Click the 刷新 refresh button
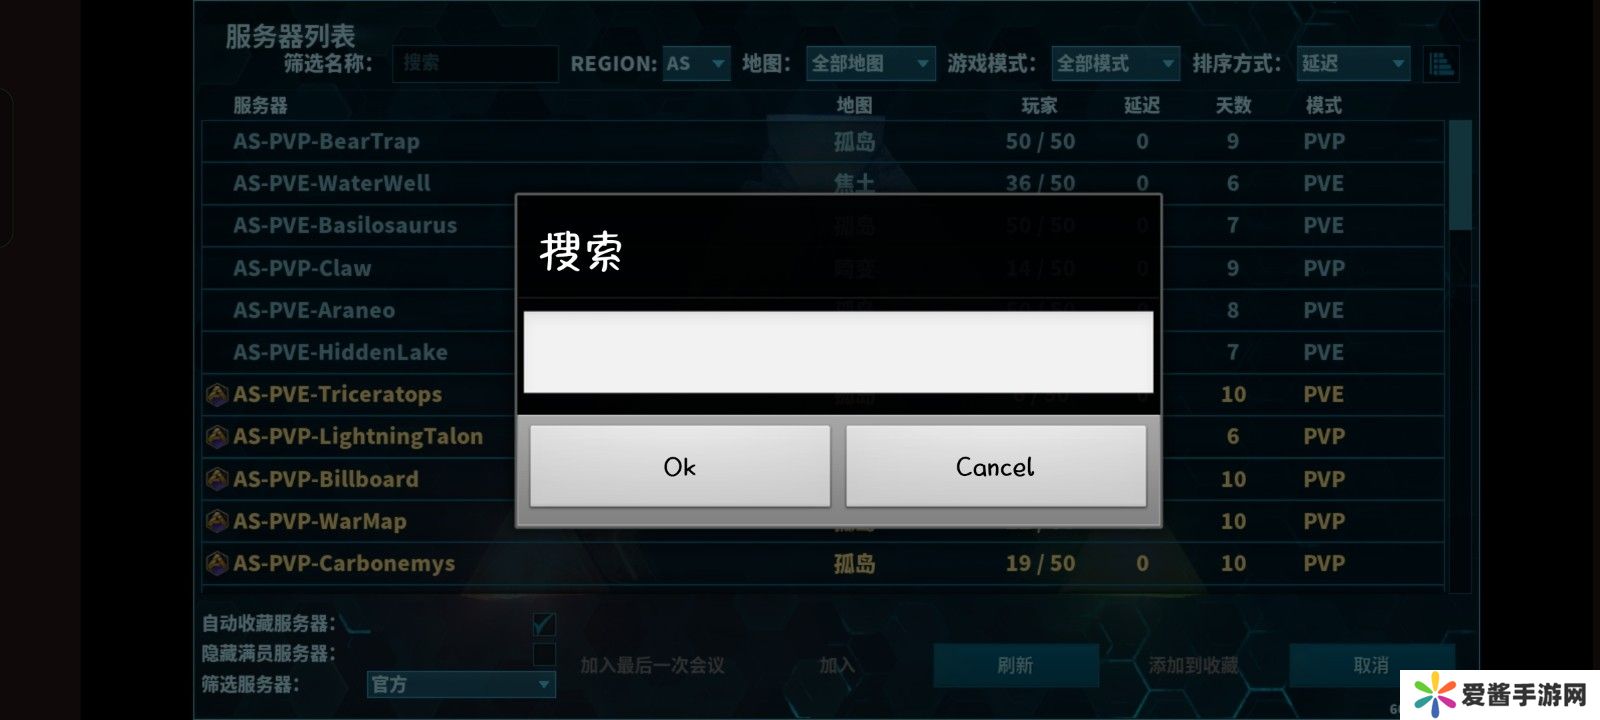Screen dimensions: 1600x720 pyautogui.click(x=1016, y=665)
